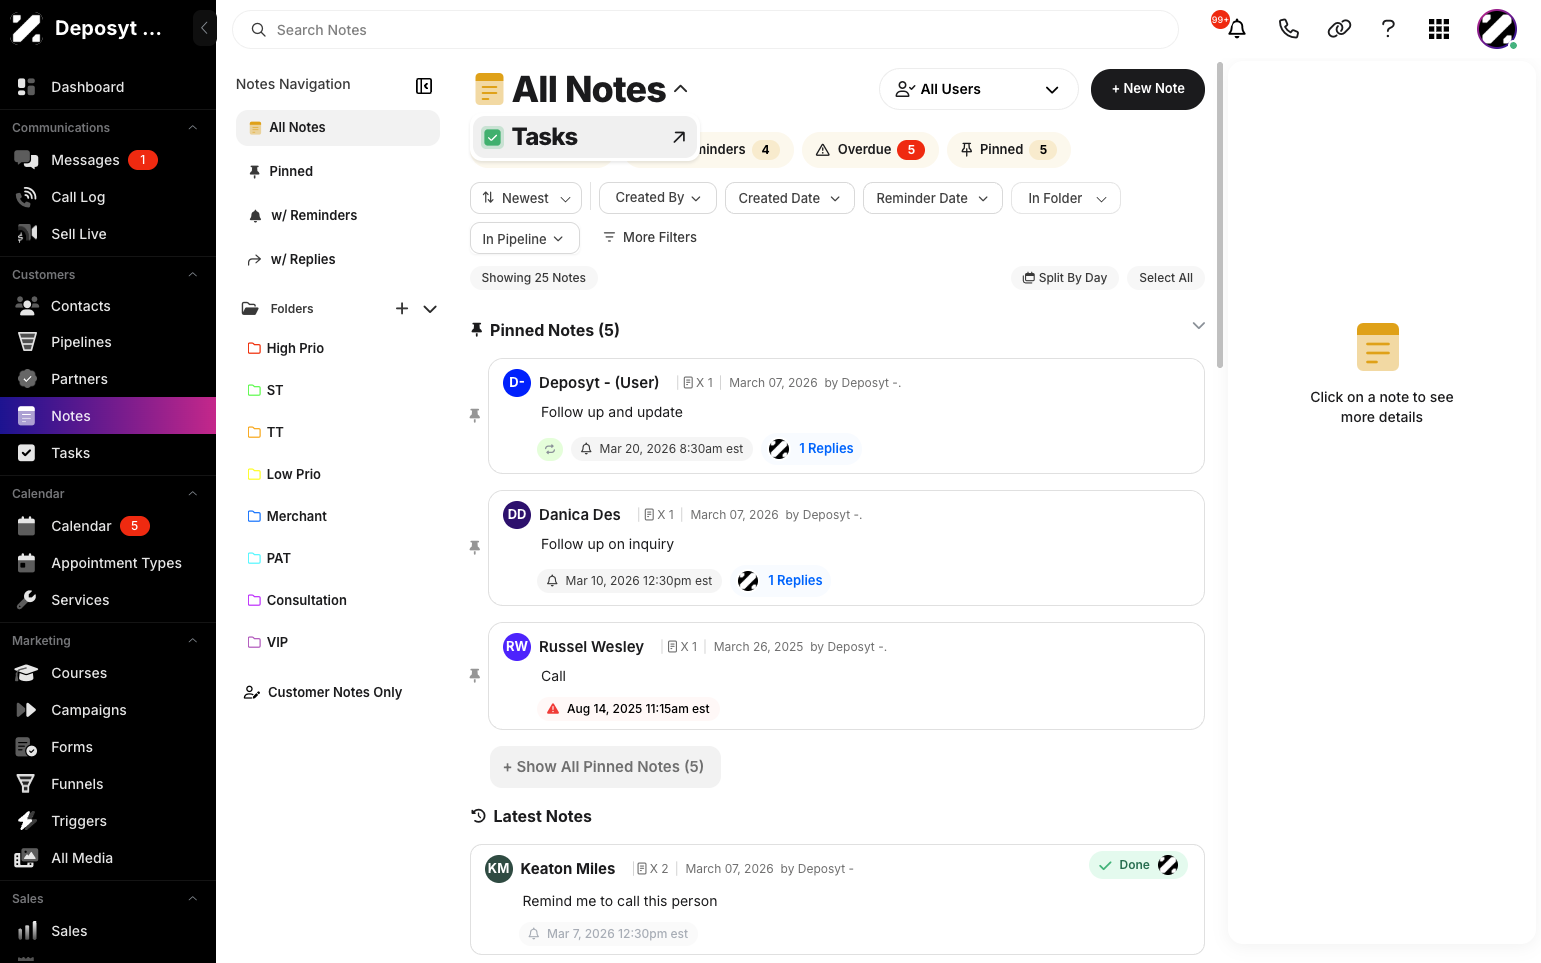Collapse the Notes Navigation panel icon

click(x=424, y=86)
